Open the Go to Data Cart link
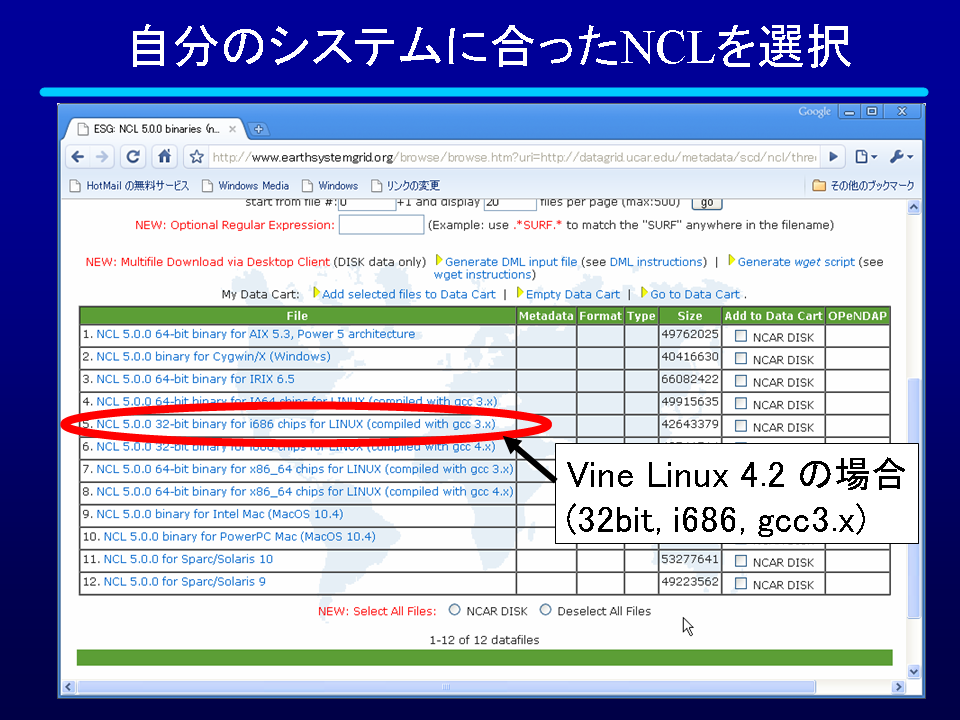This screenshot has width=960, height=720. tap(695, 294)
